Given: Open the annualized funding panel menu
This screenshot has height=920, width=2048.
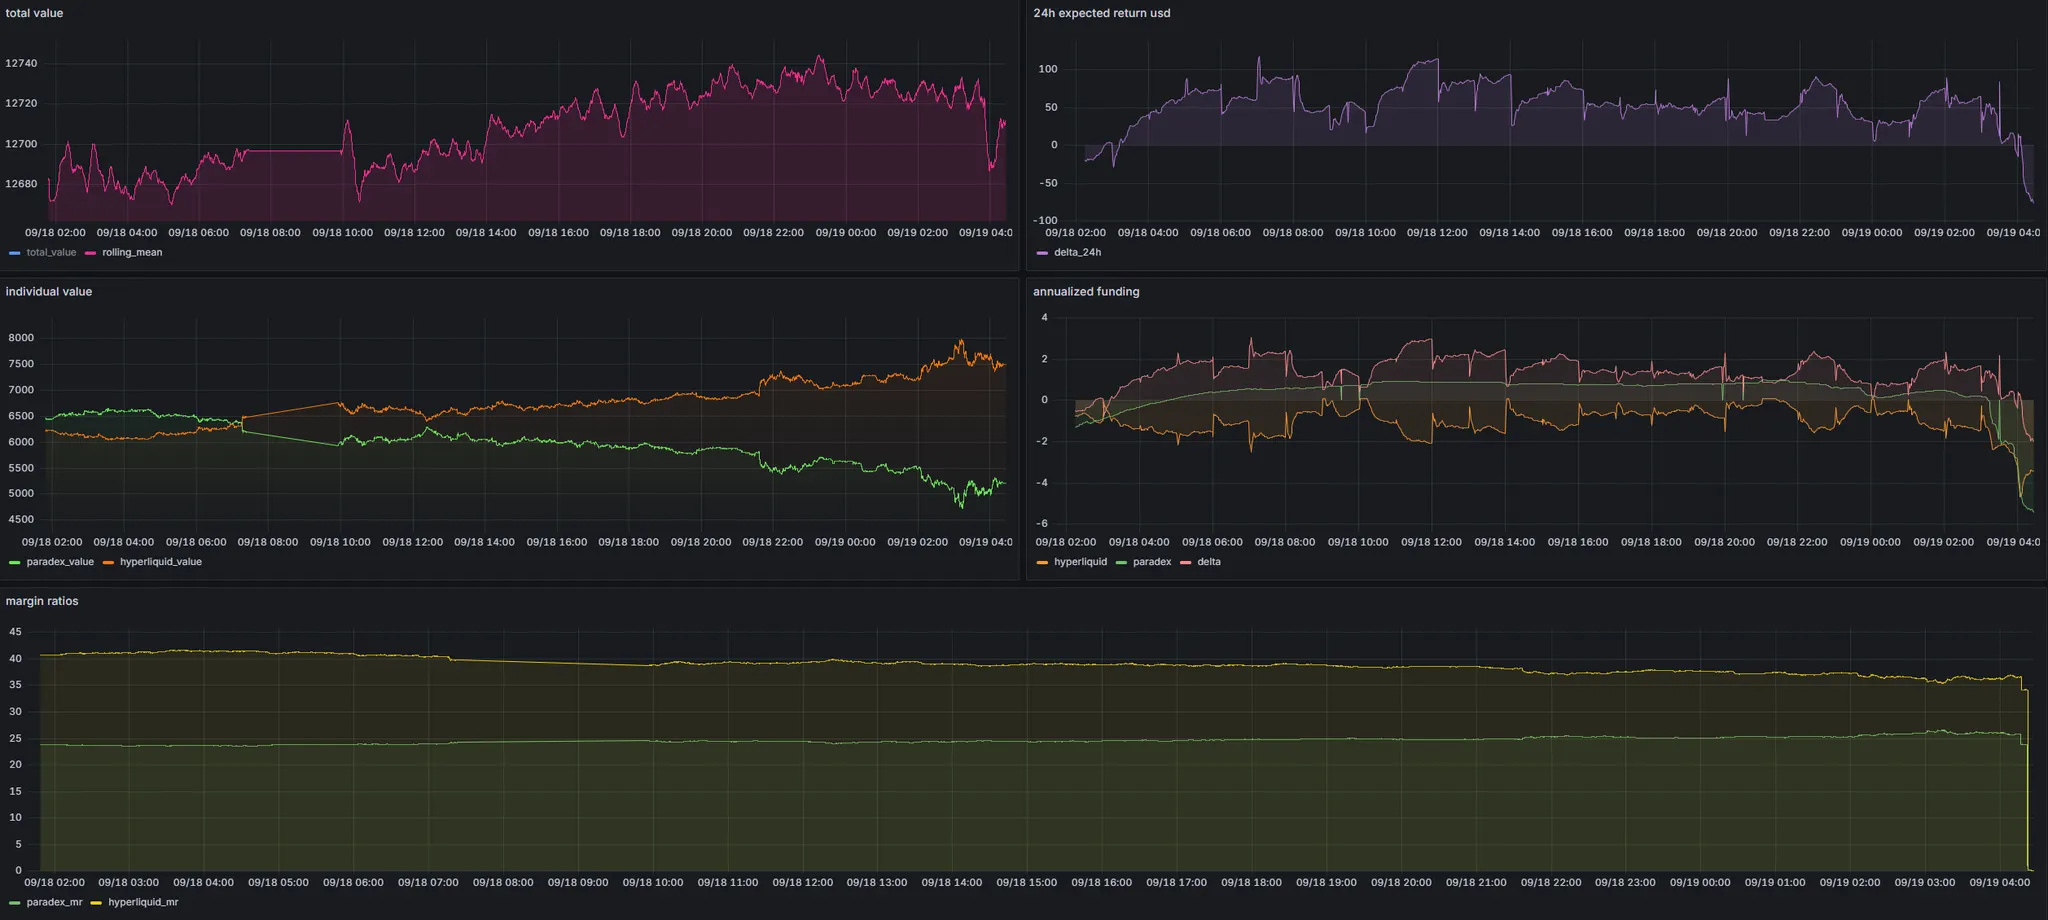Looking at the screenshot, I should 1086,291.
